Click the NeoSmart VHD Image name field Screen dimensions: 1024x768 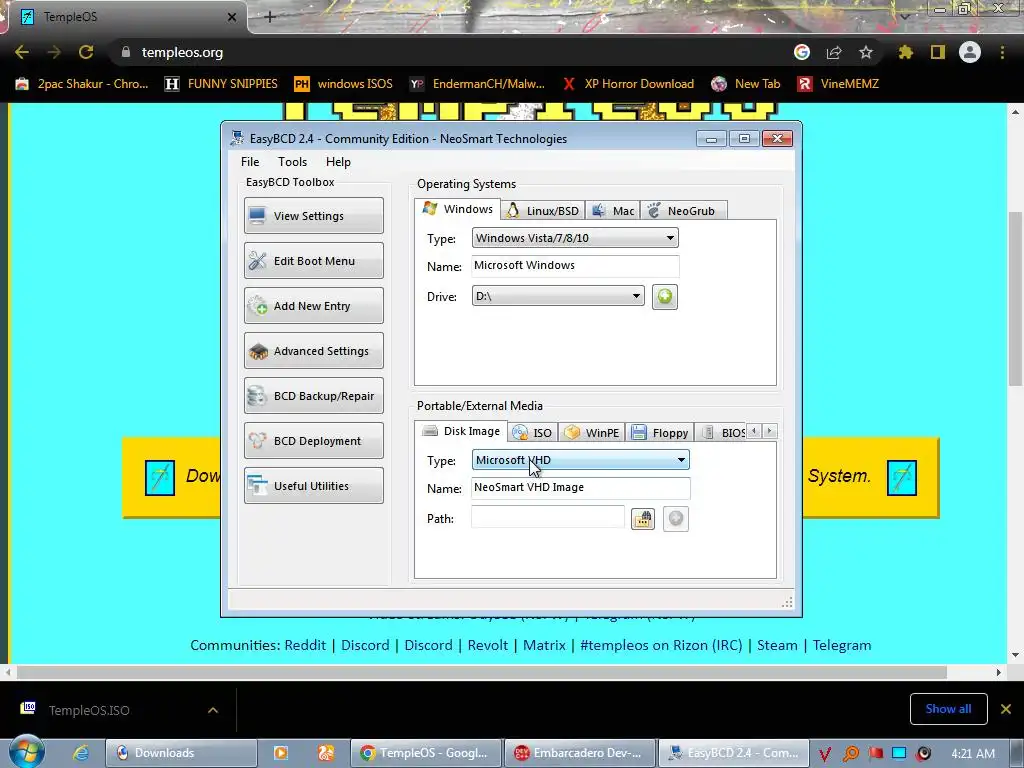pos(580,487)
